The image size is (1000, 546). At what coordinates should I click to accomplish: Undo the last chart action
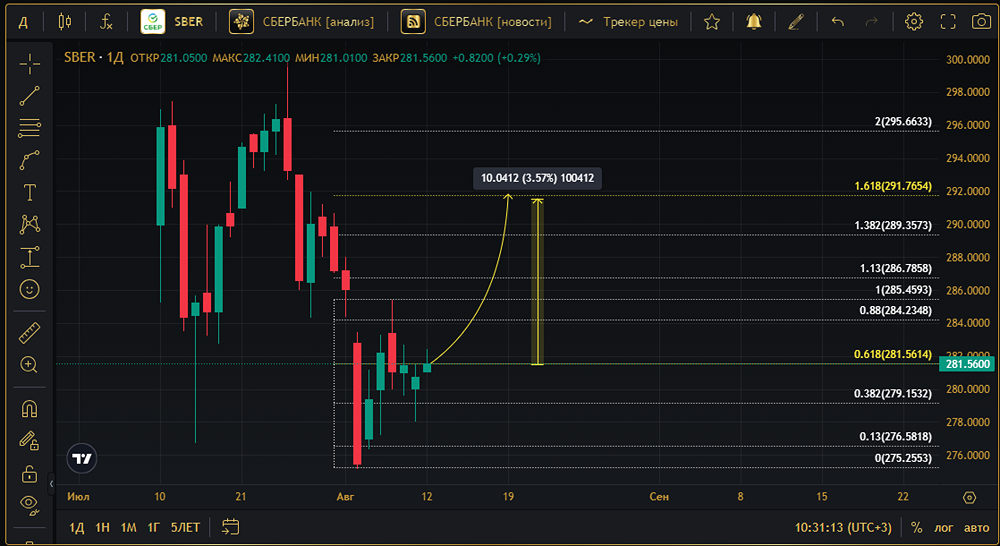[x=837, y=22]
